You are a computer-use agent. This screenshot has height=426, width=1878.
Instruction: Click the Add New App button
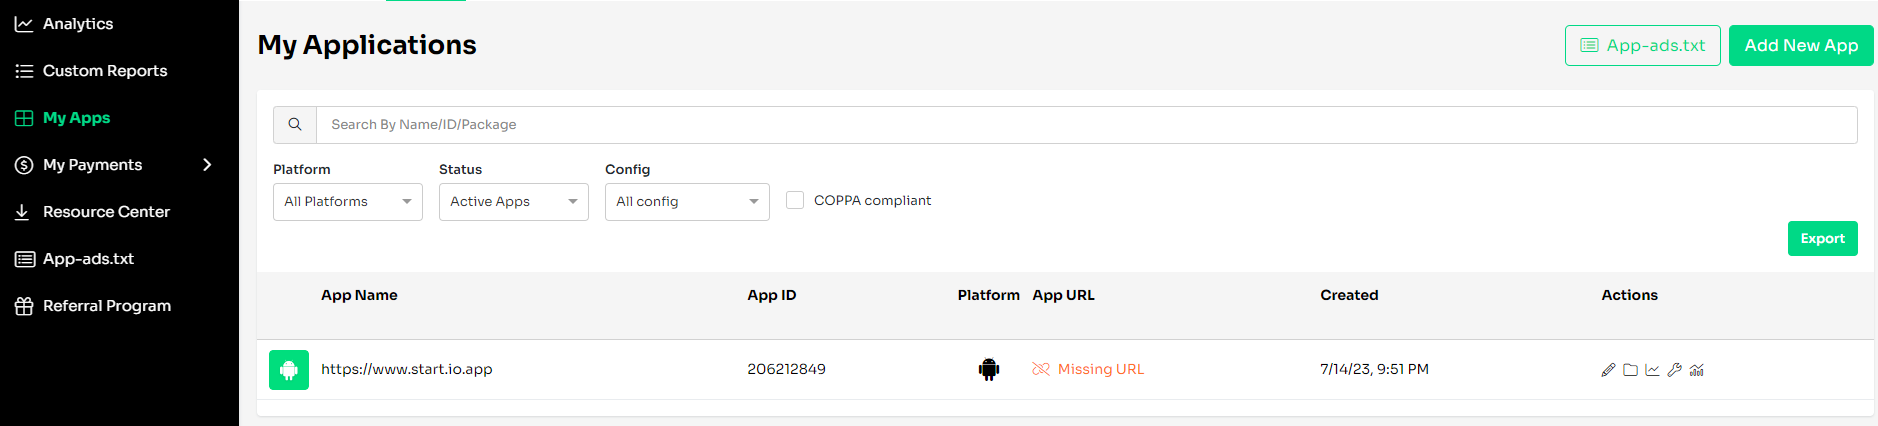[1801, 45]
